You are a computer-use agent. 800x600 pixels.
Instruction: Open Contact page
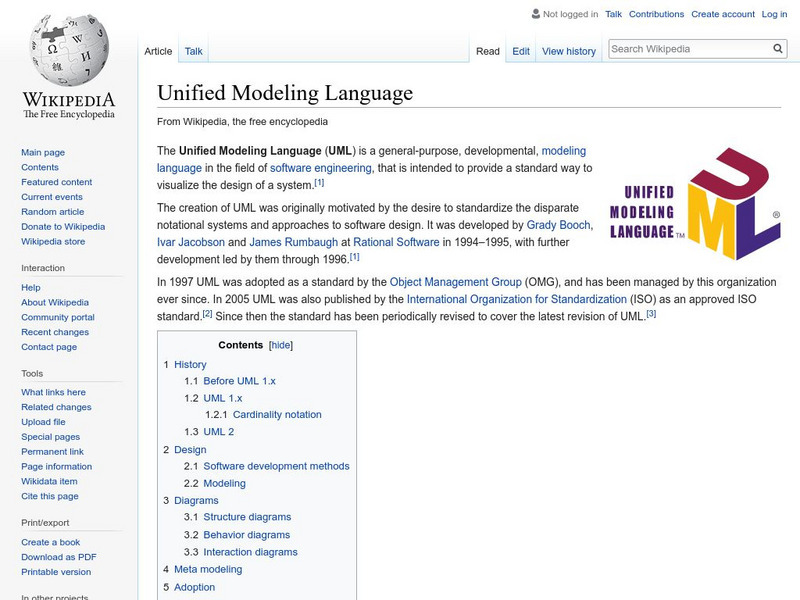click(x=49, y=347)
